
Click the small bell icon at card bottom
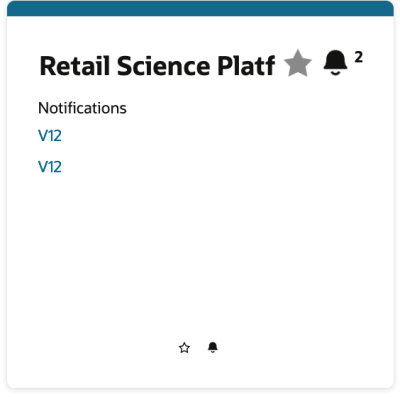213,347
